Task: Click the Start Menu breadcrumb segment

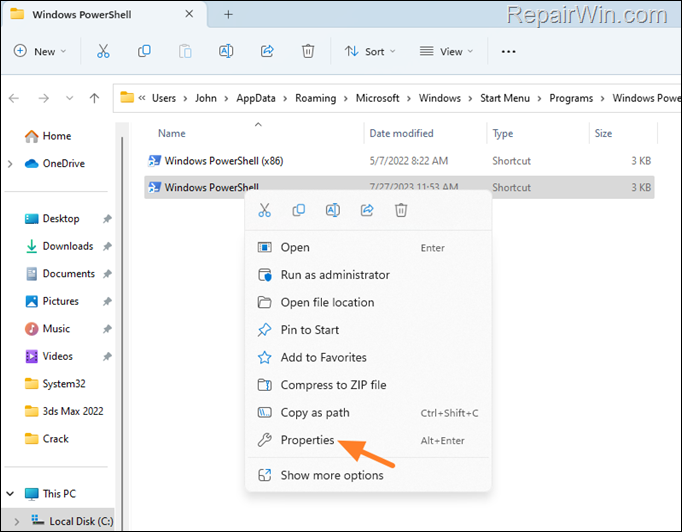Action: coord(505,98)
